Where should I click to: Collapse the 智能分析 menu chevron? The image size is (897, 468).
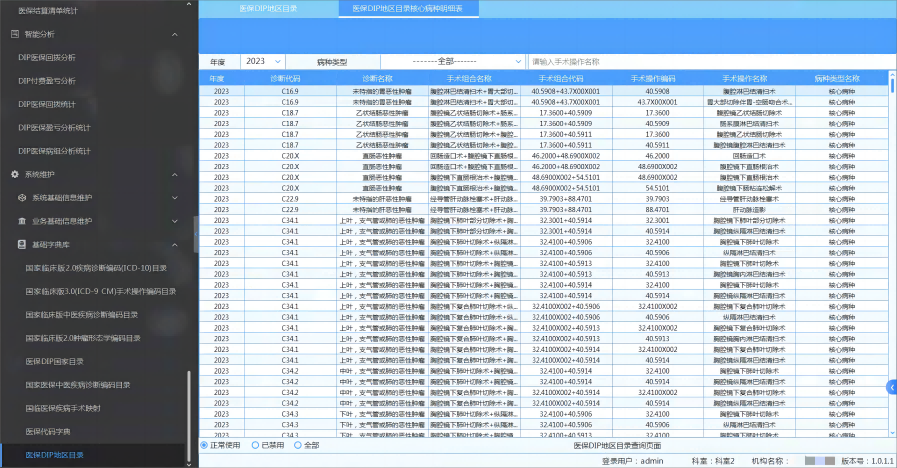[x=174, y=34]
